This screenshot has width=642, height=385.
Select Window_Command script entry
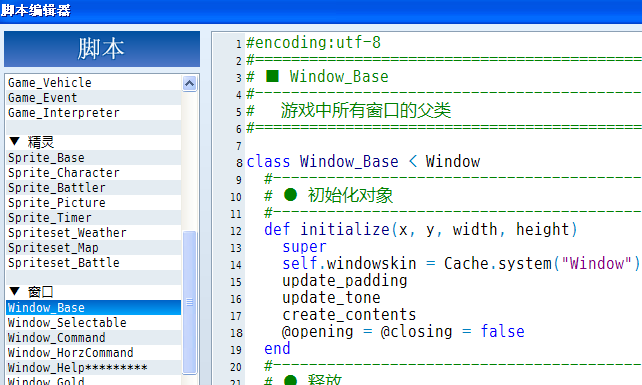click(x=94, y=337)
